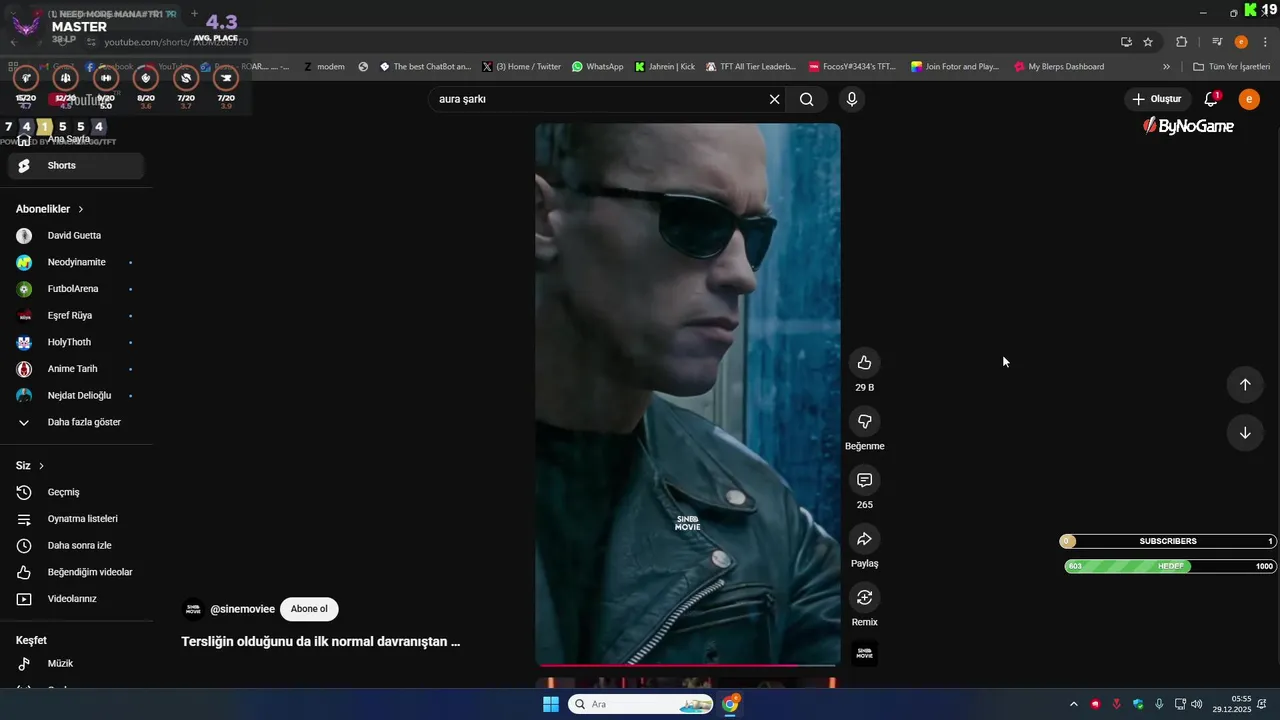This screenshot has height=720, width=1280.
Task: Clear the search text with the X
Action: 774,99
